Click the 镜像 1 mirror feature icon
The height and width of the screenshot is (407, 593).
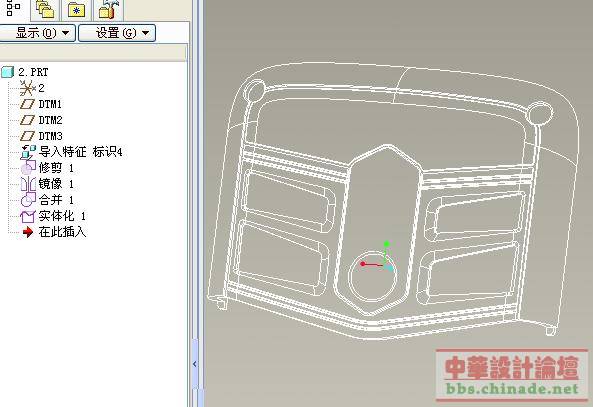(28, 184)
